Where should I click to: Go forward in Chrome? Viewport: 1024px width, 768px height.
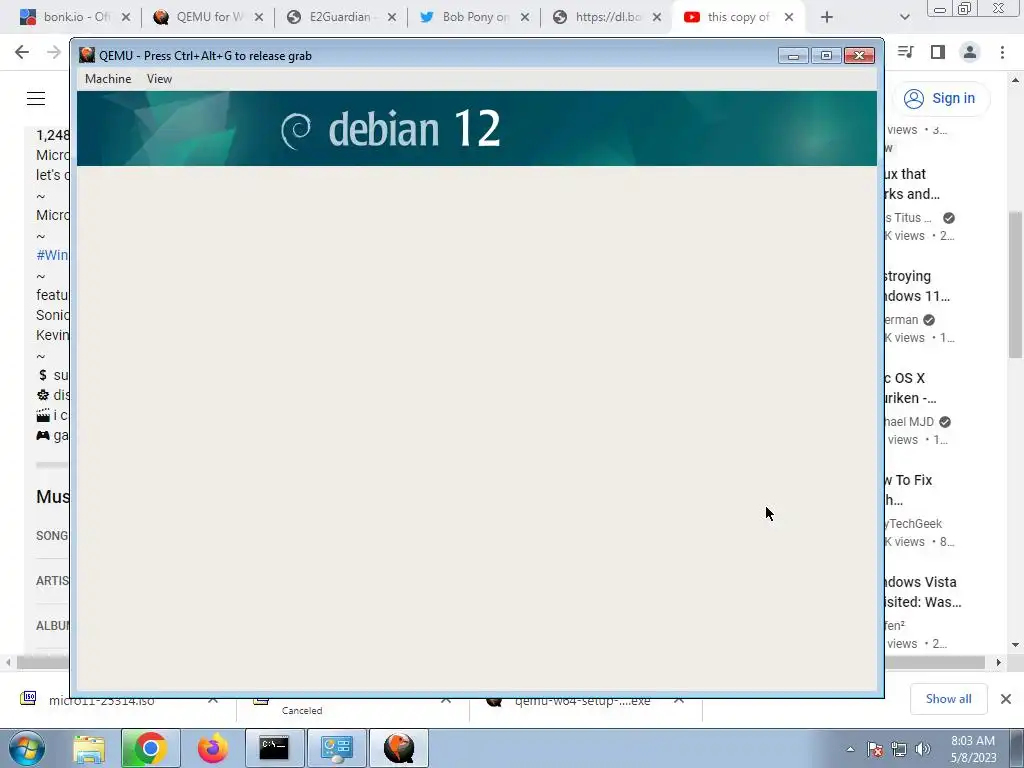(x=54, y=52)
